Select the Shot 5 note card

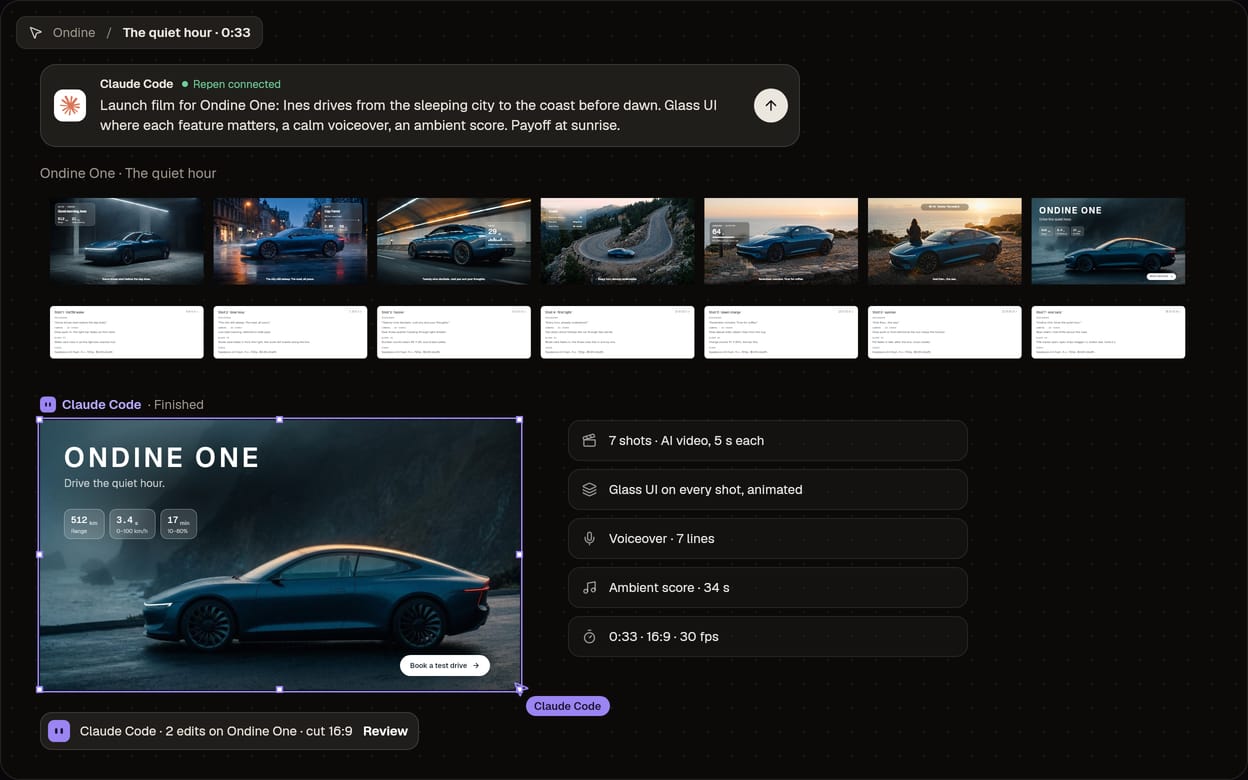tap(781, 332)
